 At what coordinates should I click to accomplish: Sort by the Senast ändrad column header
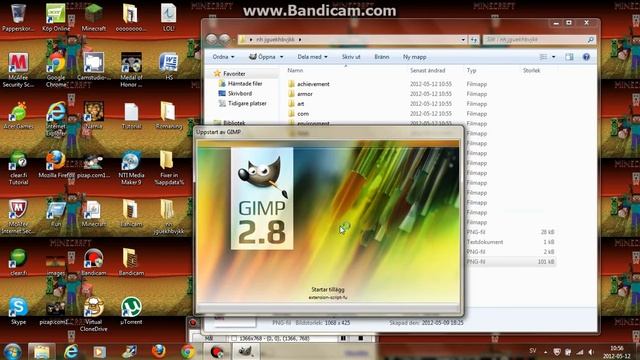[x=427, y=71]
